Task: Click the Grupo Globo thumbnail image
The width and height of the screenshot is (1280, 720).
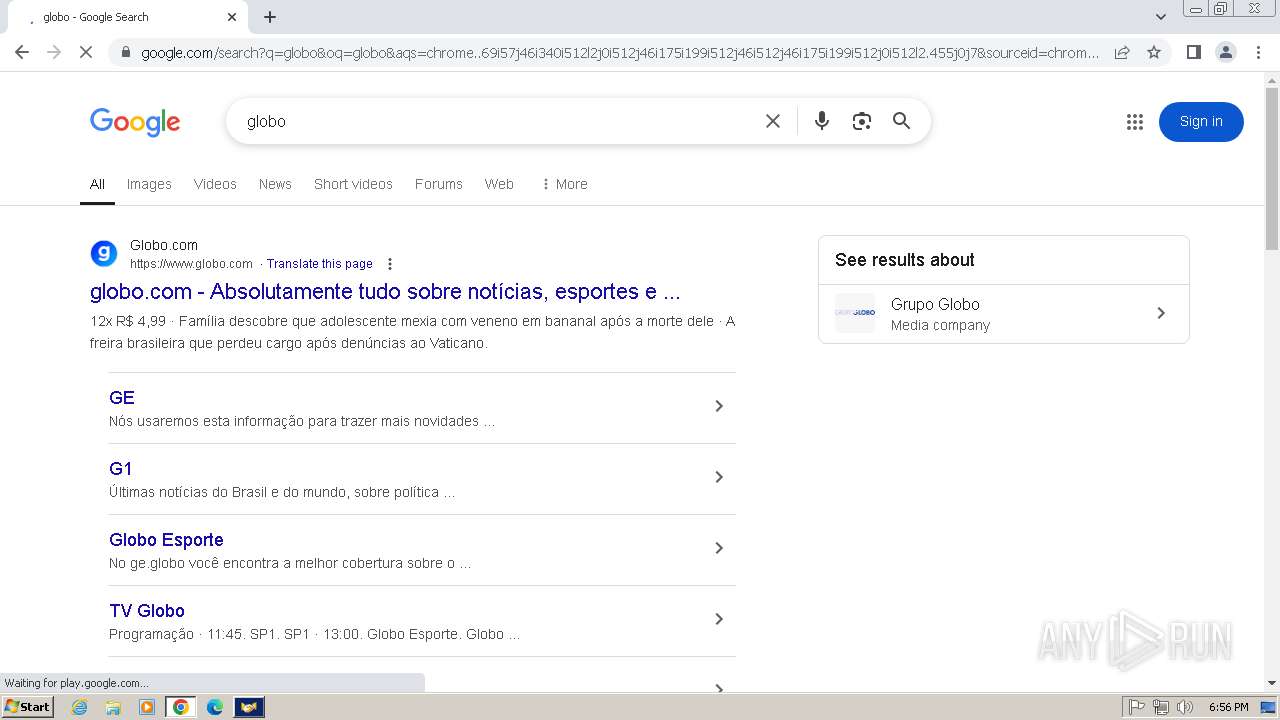Action: pos(855,313)
